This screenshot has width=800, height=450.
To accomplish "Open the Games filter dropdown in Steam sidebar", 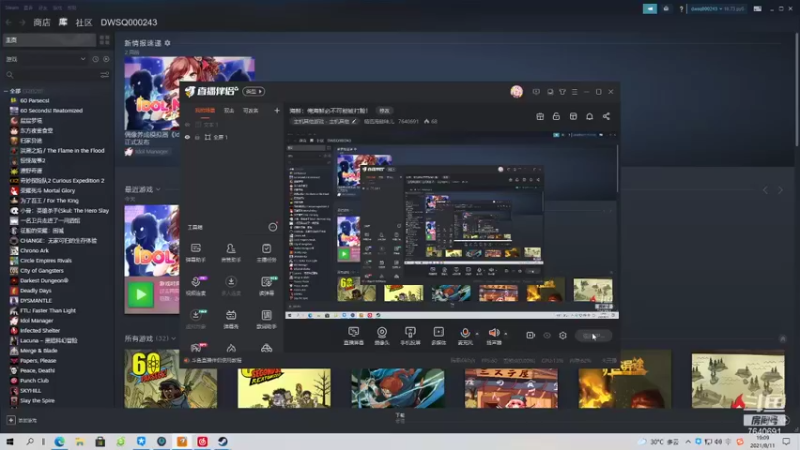I will [45, 59].
